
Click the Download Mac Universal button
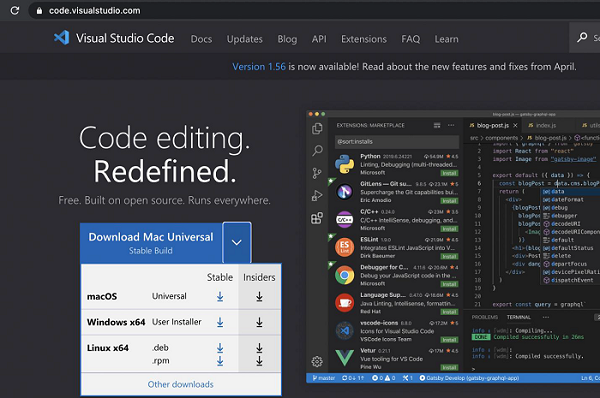click(x=151, y=243)
